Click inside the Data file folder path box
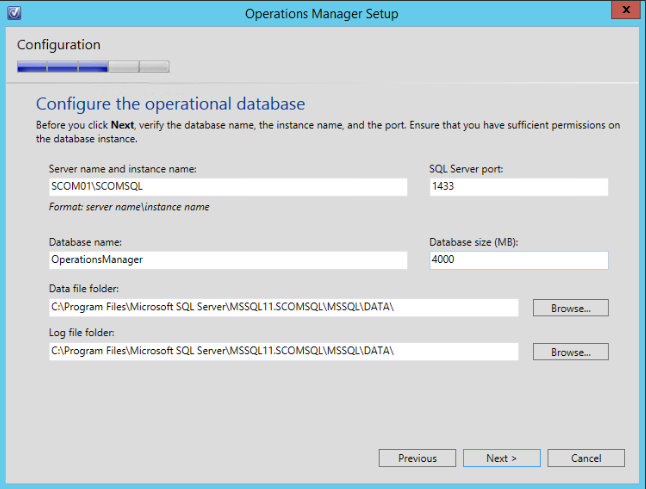Viewport: 646px width, 489px height. click(283, 308)
